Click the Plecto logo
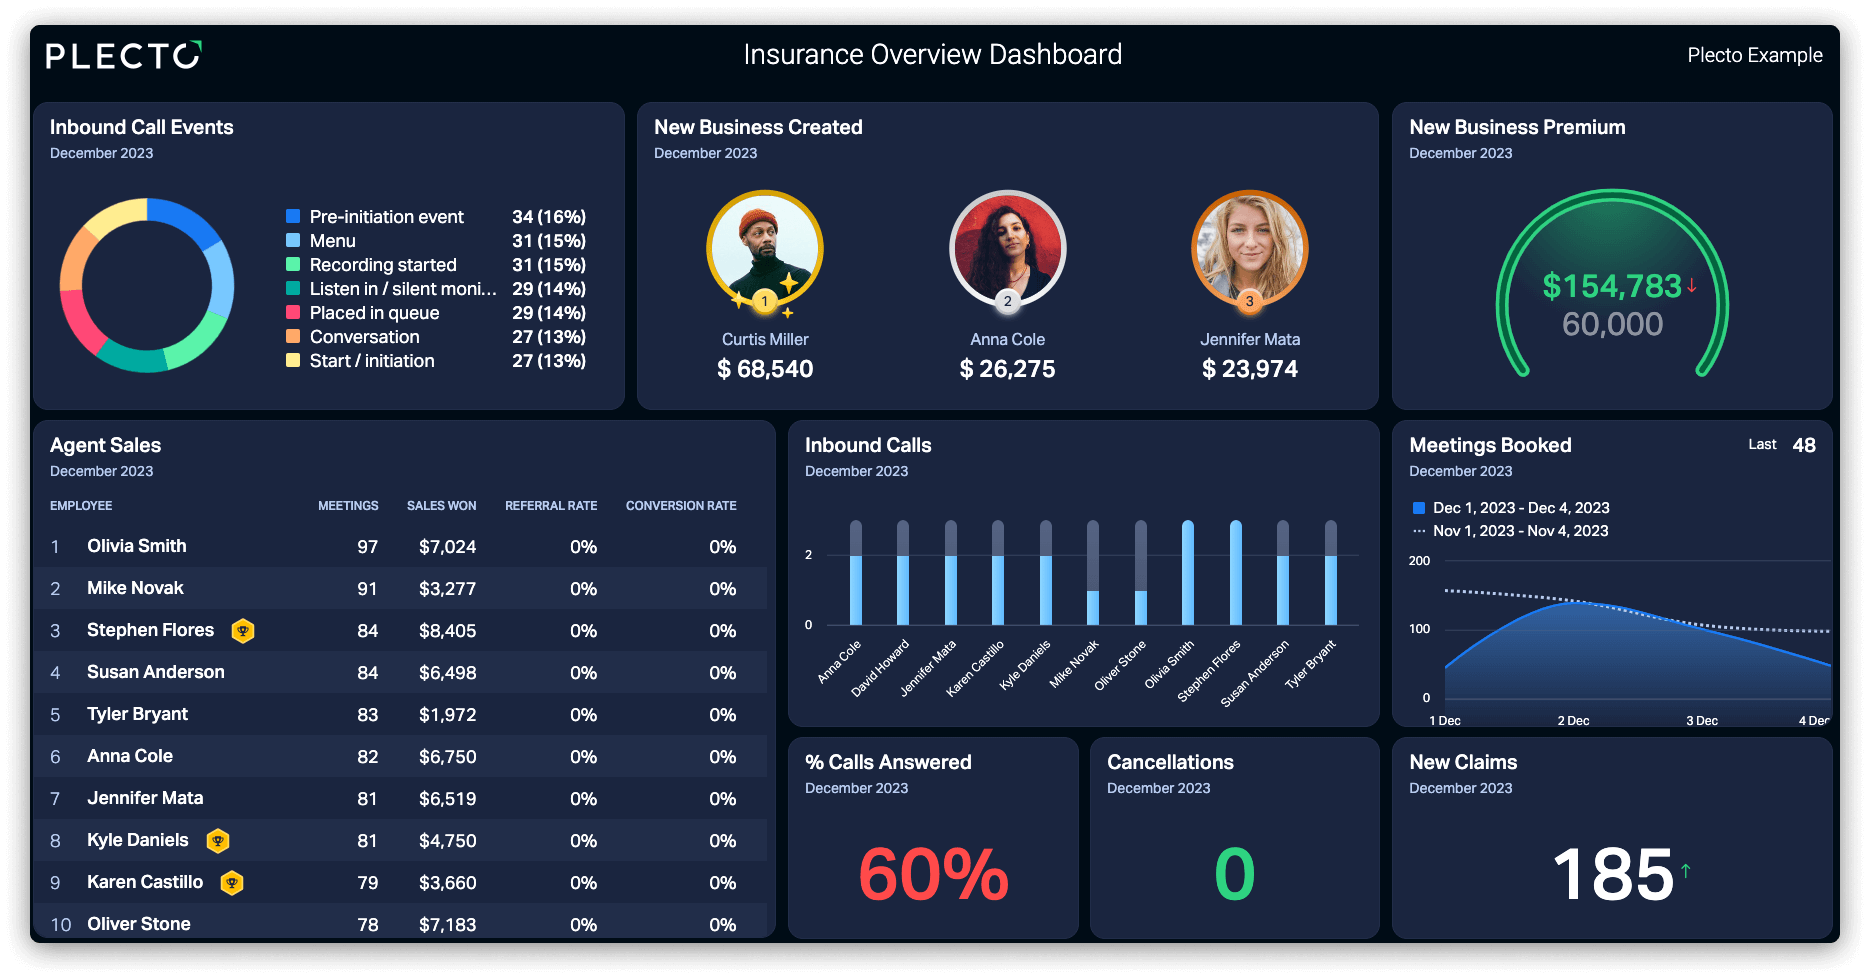The image size is (1870, 978). coord(124,55)
